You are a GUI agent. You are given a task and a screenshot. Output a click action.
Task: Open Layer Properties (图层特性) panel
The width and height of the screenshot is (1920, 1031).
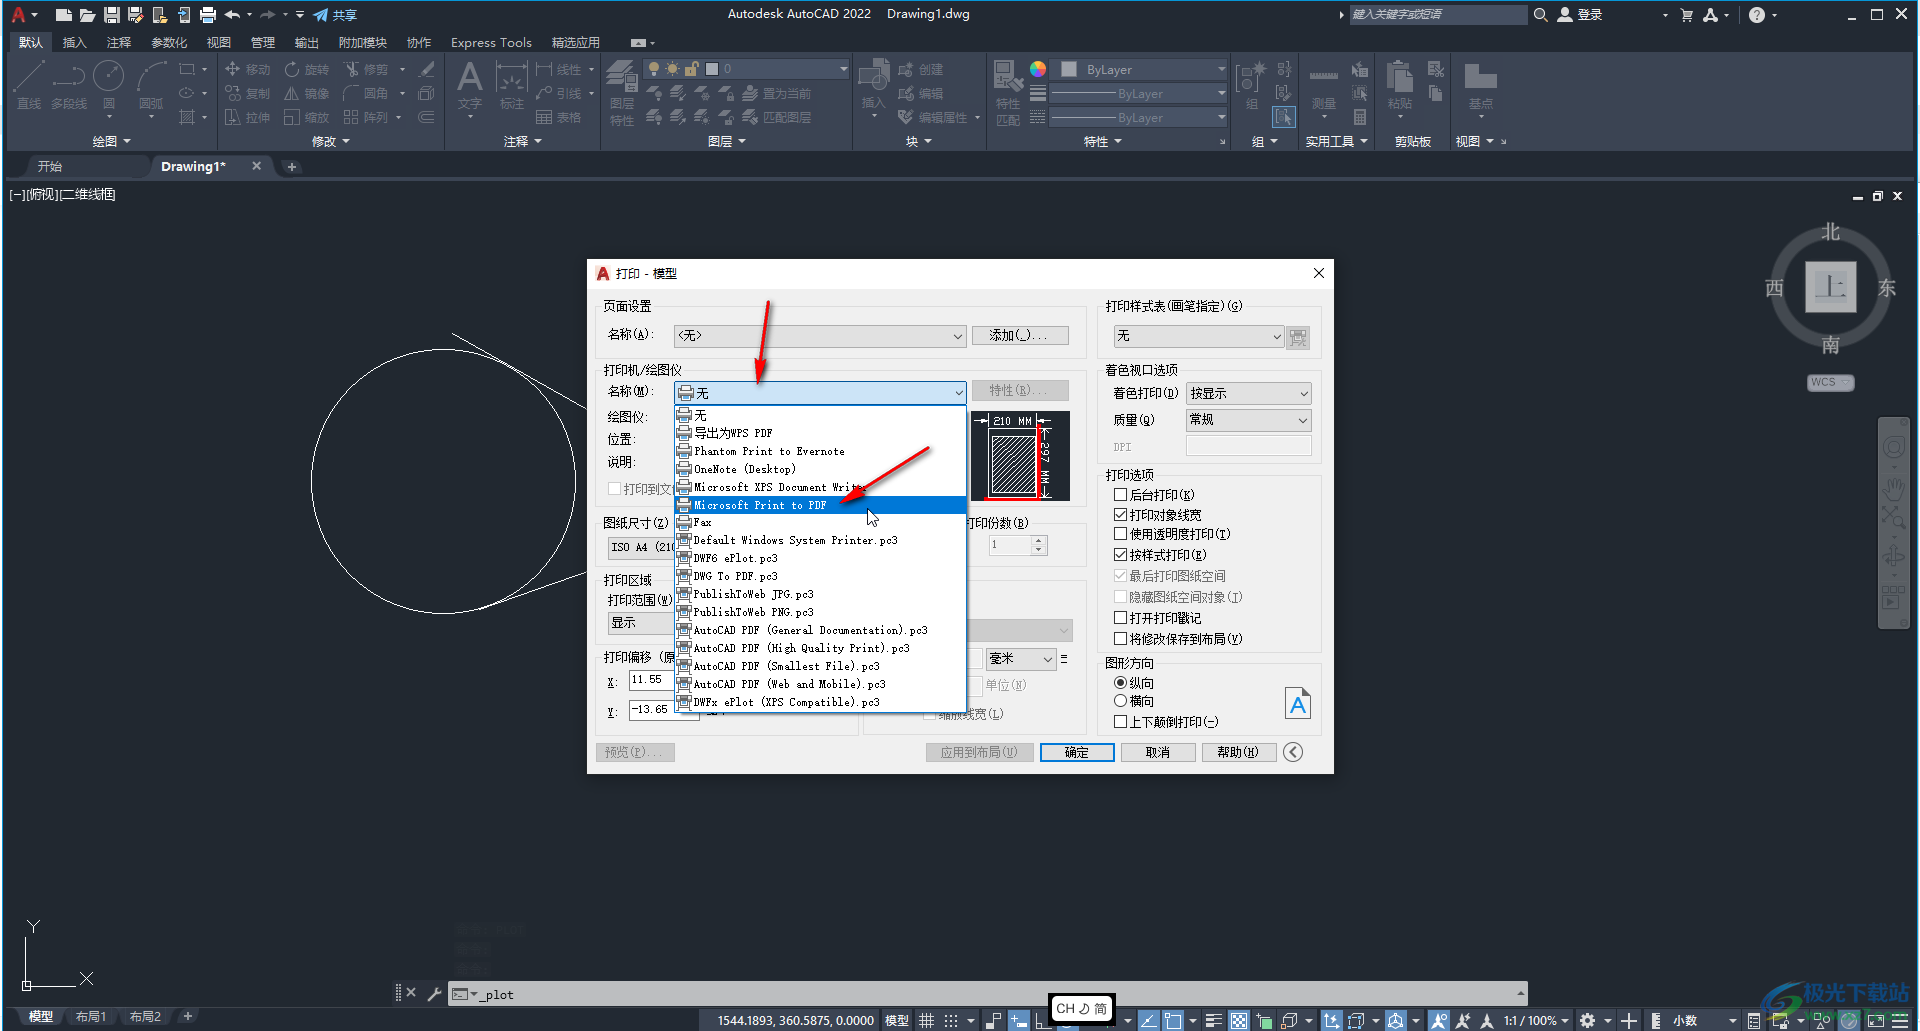coord(622,93)
